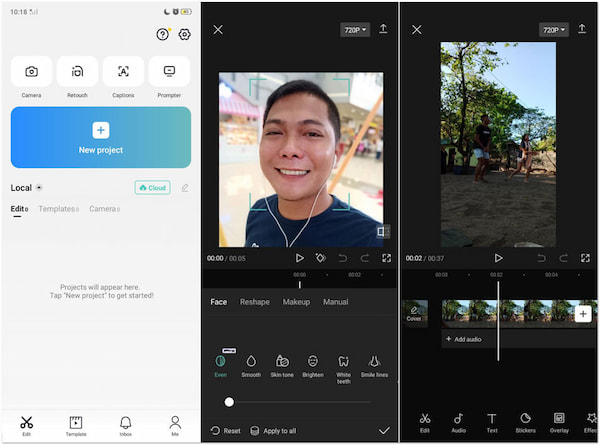Image resolution: width=600 pixels, height=445 pixels.
Task: Open 720P dropdown in retouch editor
Action: (355, 30)
